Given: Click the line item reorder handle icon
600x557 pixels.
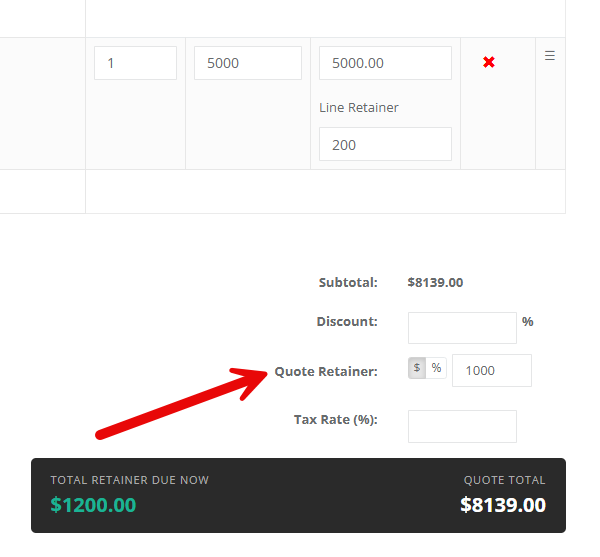Looking at the screenshot, I should 550,56.
